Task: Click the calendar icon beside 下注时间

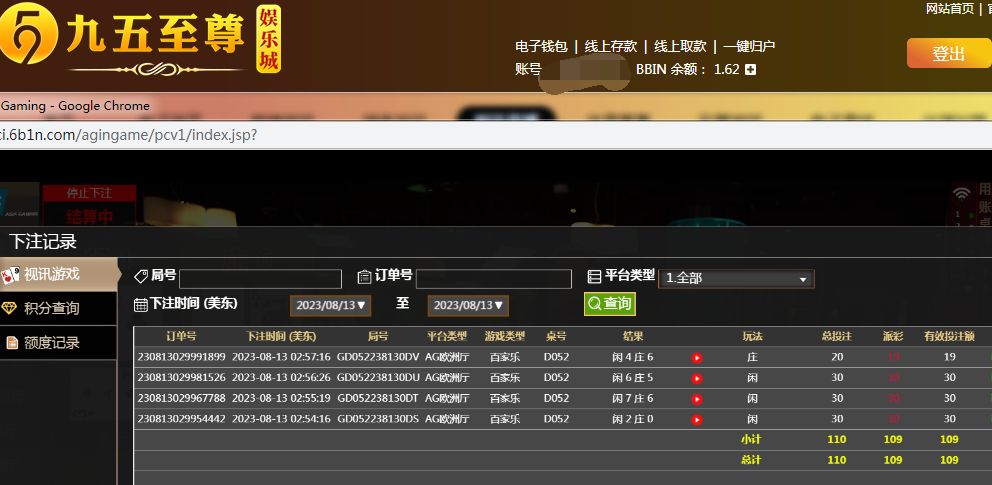Action: point(140,305)
